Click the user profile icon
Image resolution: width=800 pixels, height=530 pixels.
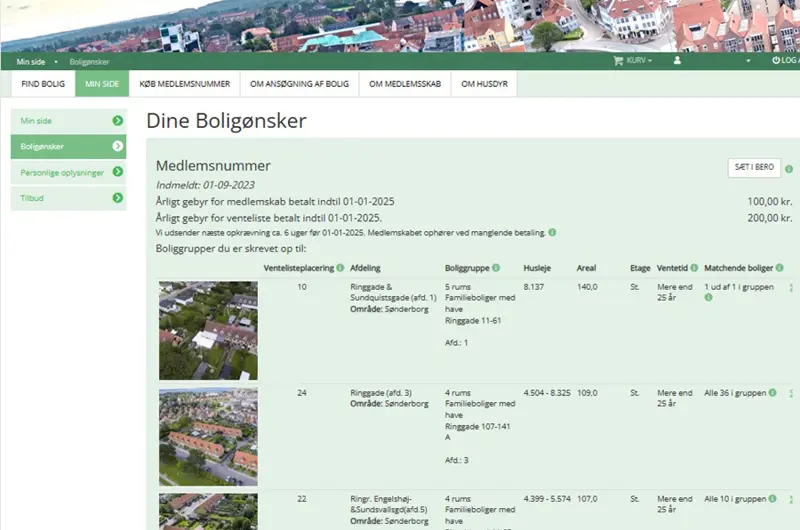tap(677, 61)
